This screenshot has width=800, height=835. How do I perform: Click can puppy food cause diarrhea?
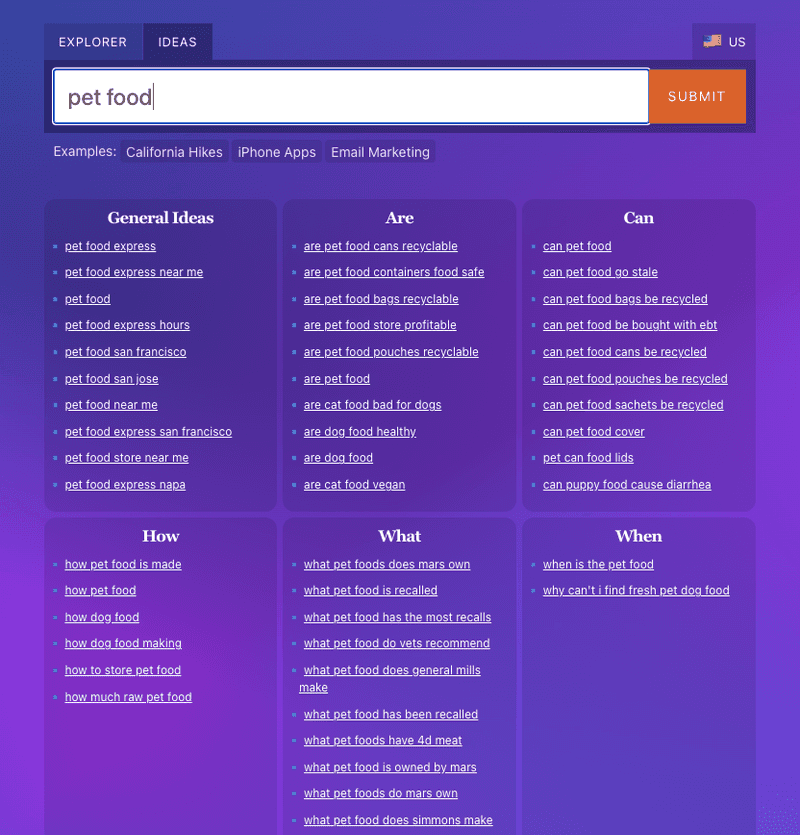[x=627, y=485]
